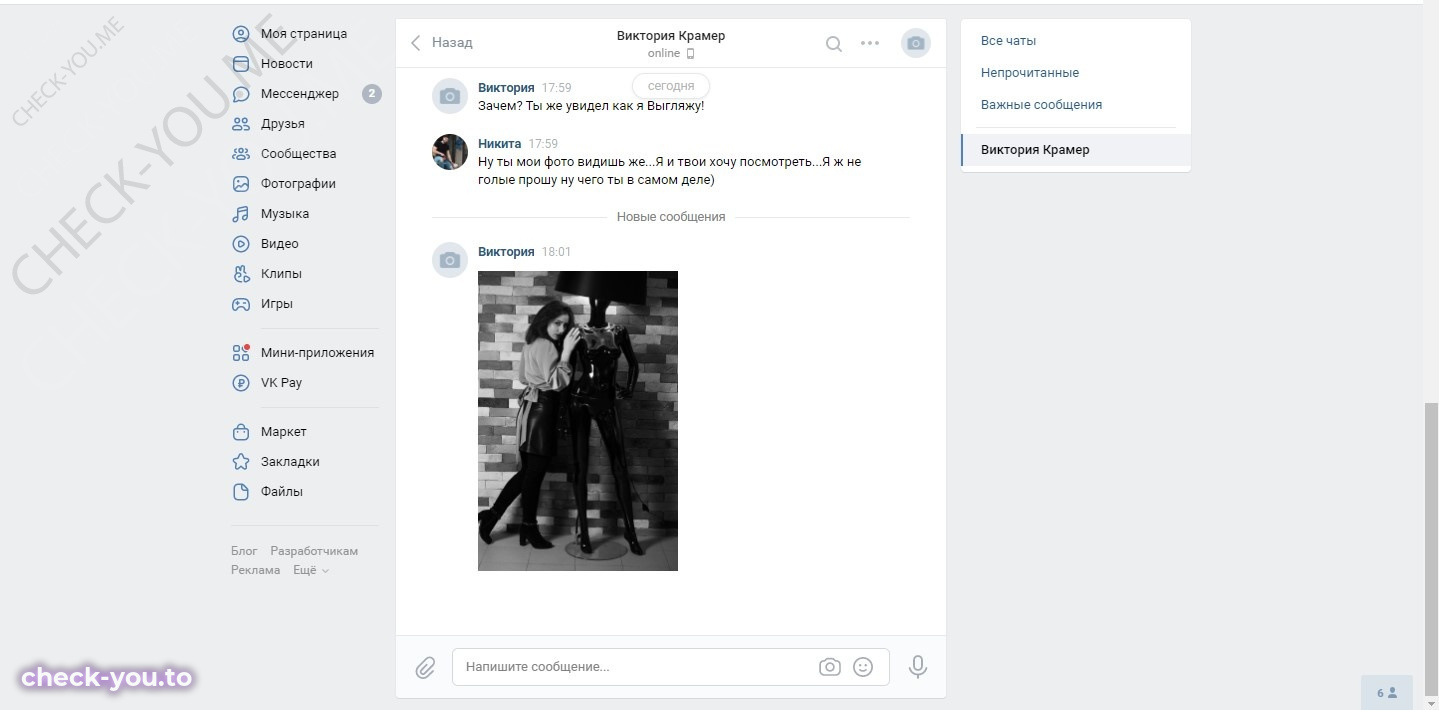Open the Маркет bag icon
1439x710 pixels.
[x=241, y=432]
